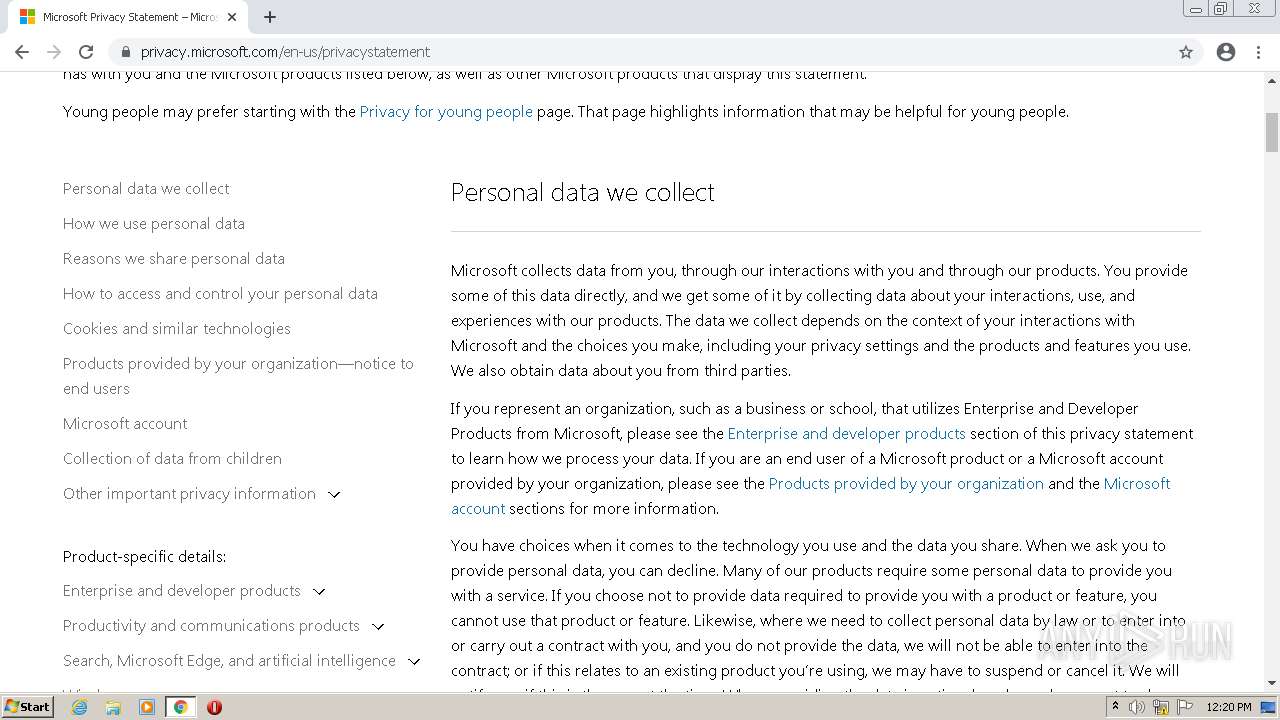
Task: Bookmark this page with star icon
Action: click(1186, 52)
